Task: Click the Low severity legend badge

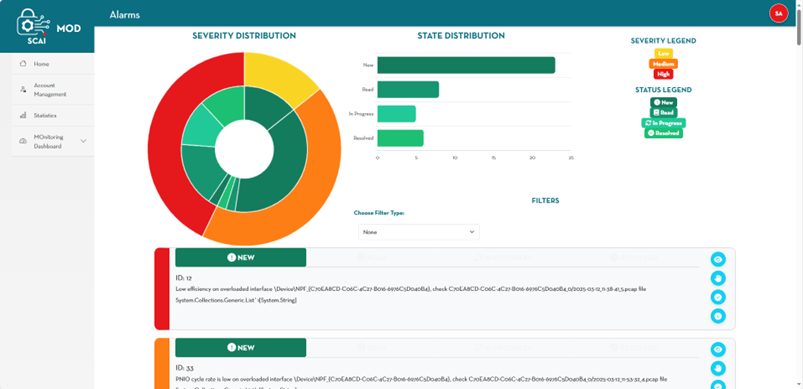Action: coord(664,53)
